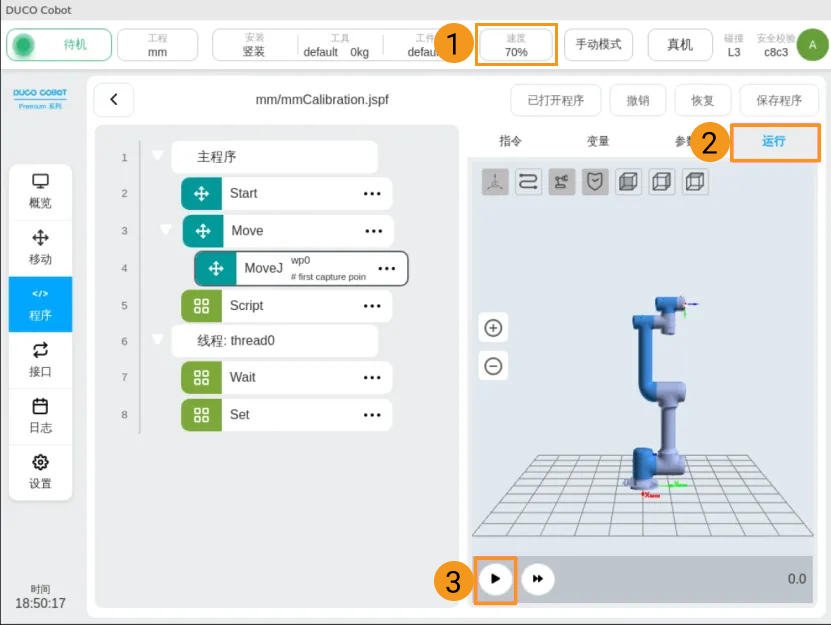This screenshot has width=831, height=625.
Task: Click the MoveJ node move icon
Action: (216, 269)
